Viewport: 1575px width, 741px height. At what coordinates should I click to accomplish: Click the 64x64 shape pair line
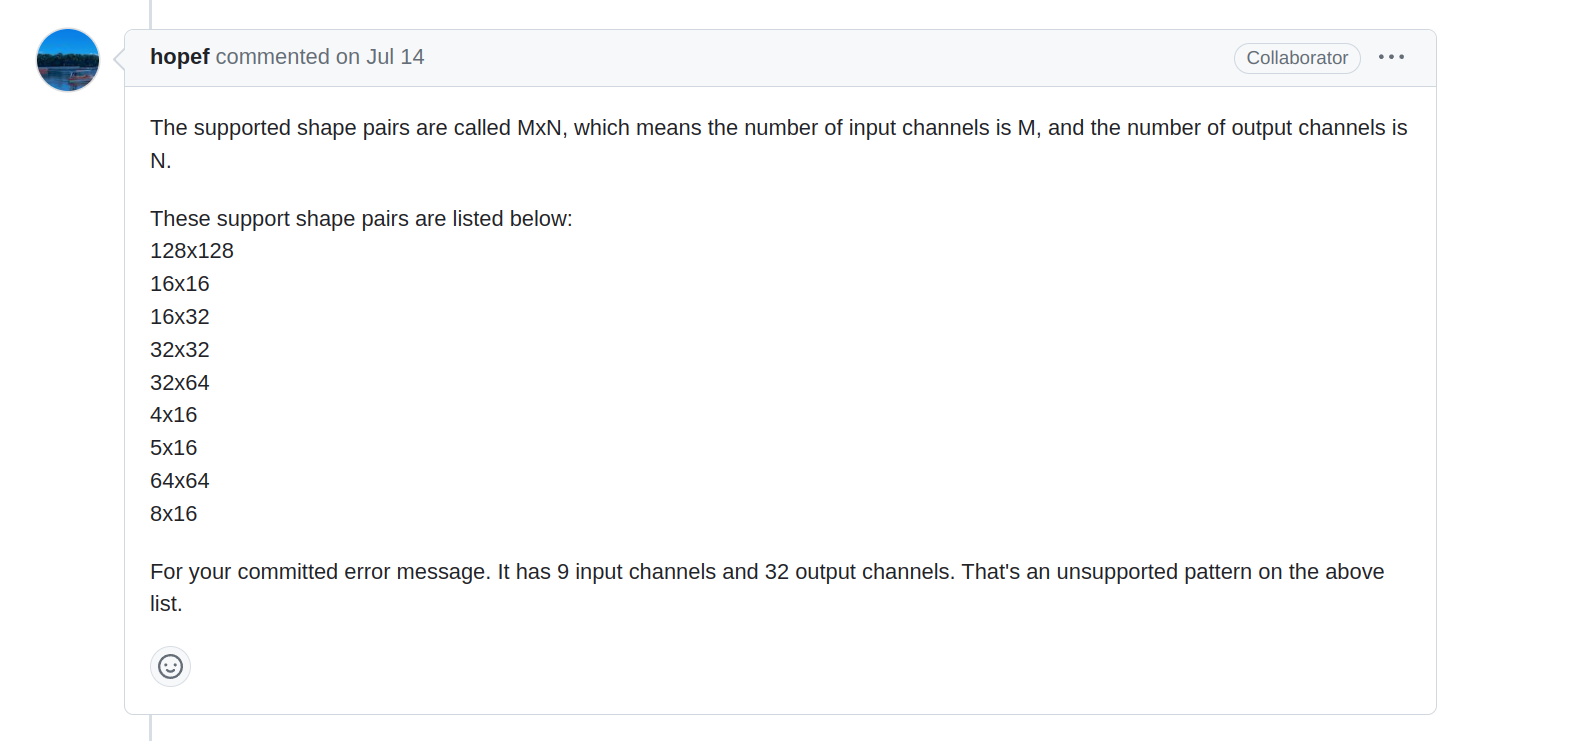[x=180, y=481]
